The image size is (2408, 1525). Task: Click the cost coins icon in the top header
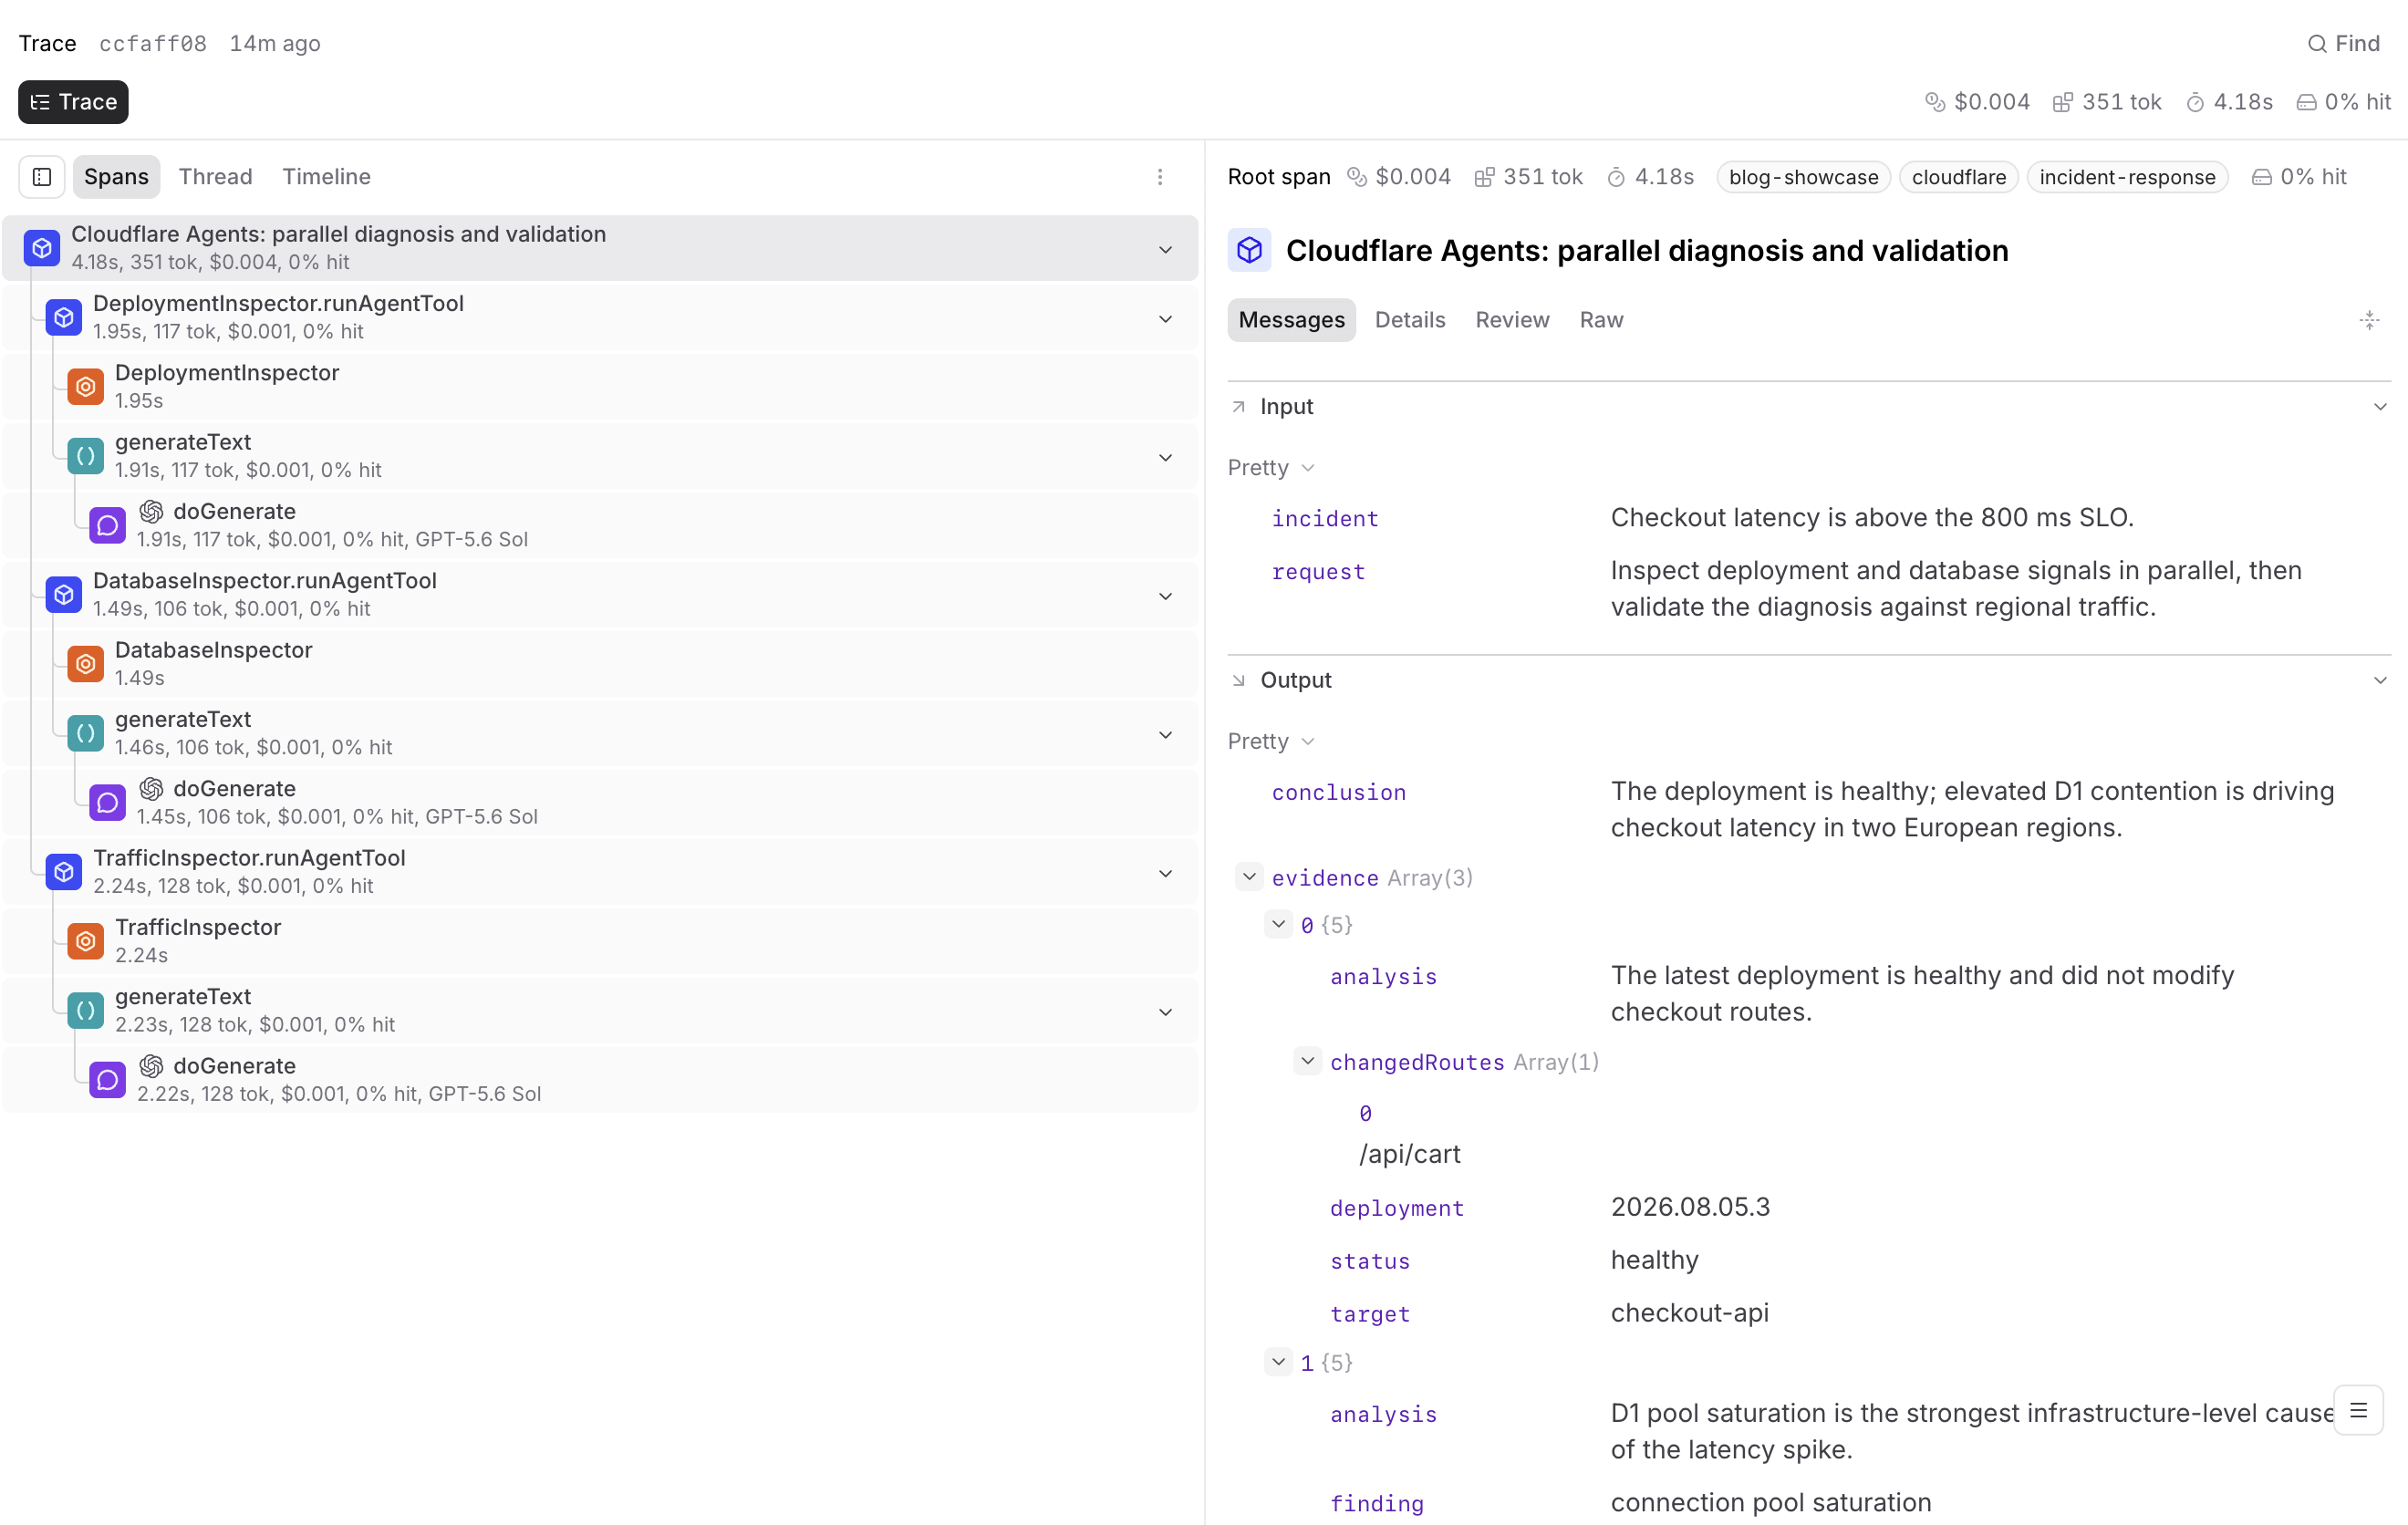(1935, 102)
